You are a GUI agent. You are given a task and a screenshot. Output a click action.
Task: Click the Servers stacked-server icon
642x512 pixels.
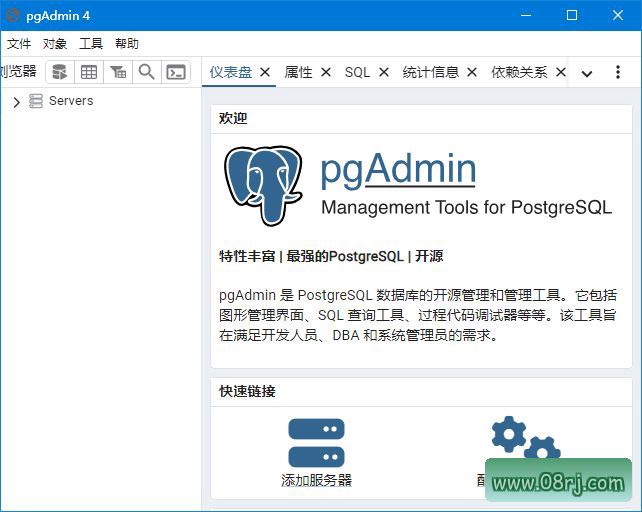(x=36, y=101)
